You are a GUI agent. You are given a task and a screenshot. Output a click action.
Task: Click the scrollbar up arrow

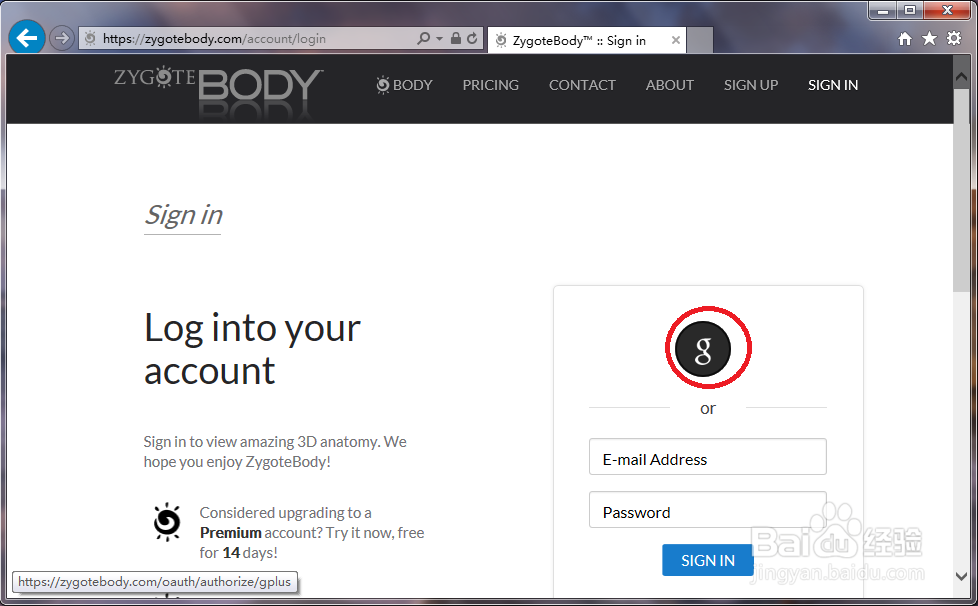(961, 77)
